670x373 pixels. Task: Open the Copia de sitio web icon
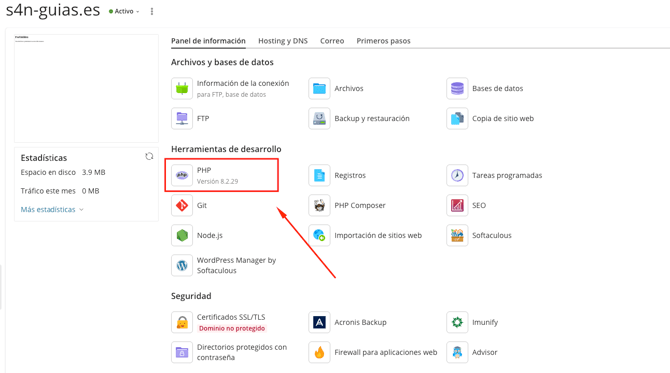tap(457, 118)
